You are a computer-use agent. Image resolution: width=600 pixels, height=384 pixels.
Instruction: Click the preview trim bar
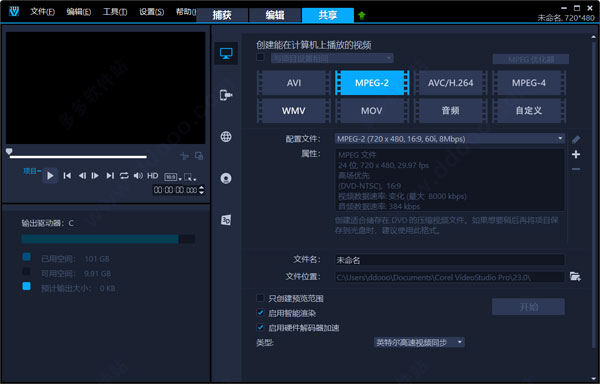(78, 157)
